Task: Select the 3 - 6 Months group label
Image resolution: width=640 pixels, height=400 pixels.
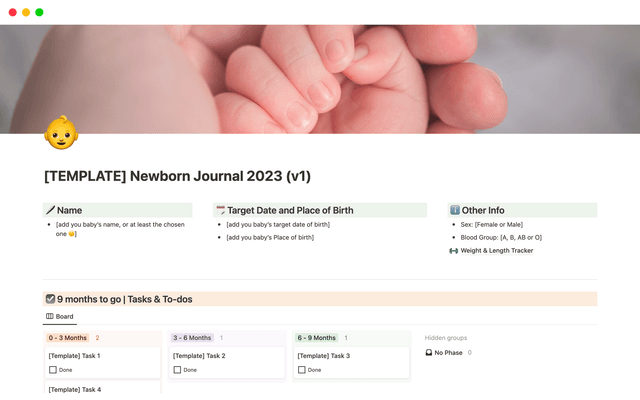Action: [x=192, y=338]
